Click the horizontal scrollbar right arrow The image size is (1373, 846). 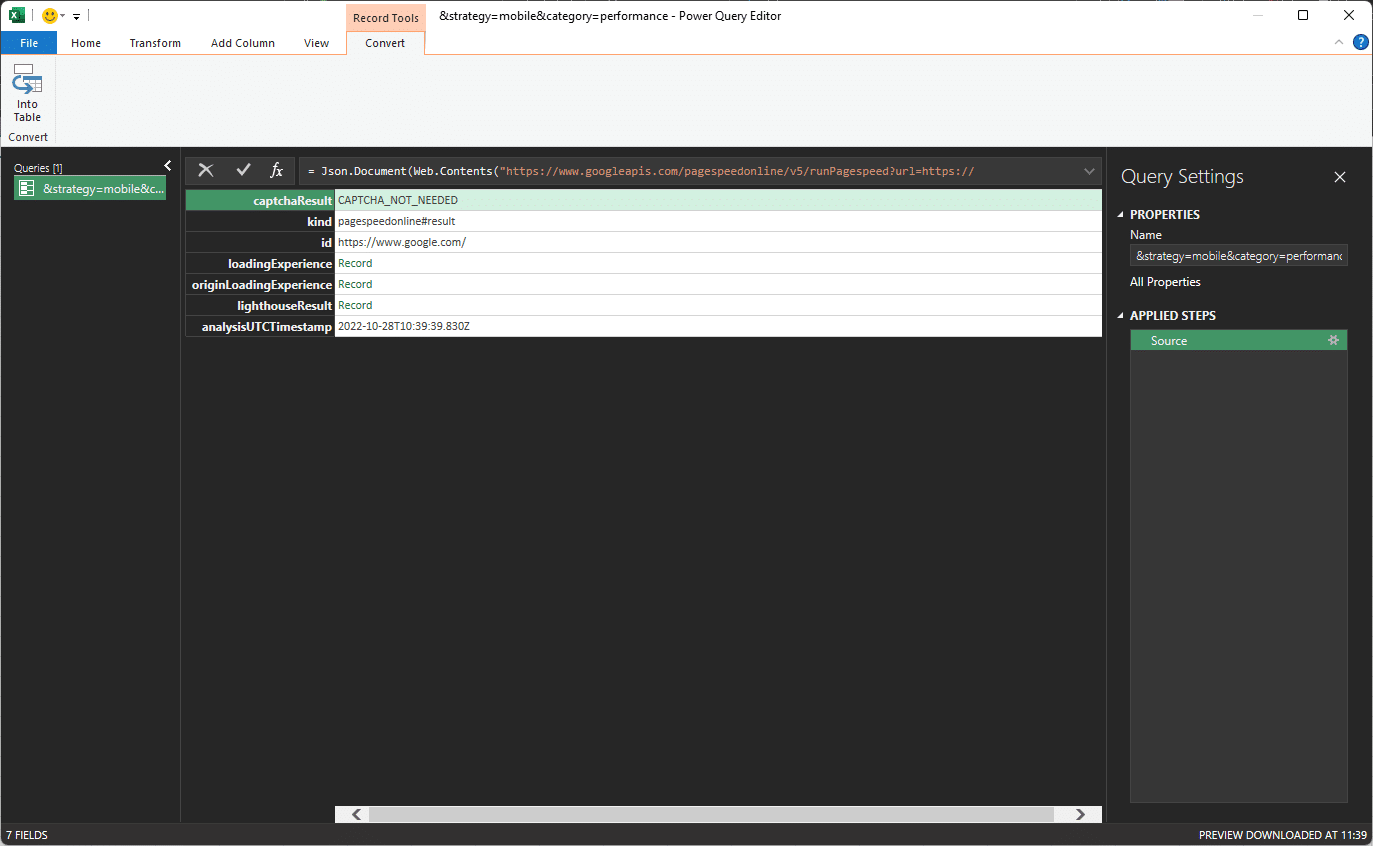(x=1078, y=814)
